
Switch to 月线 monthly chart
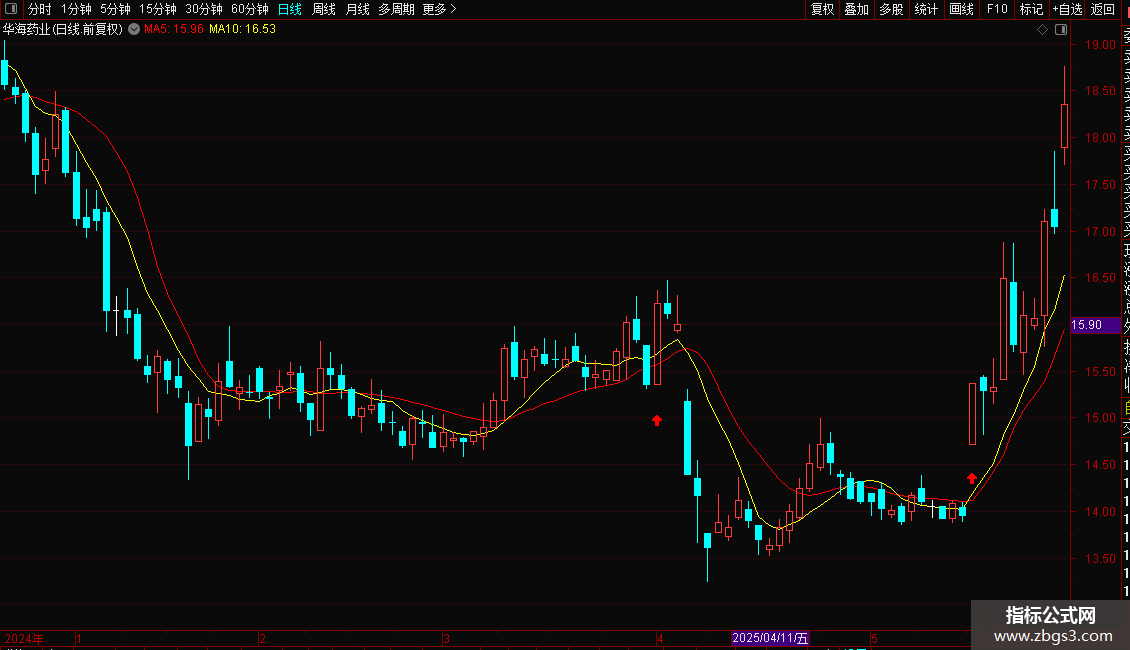[357, 9]
